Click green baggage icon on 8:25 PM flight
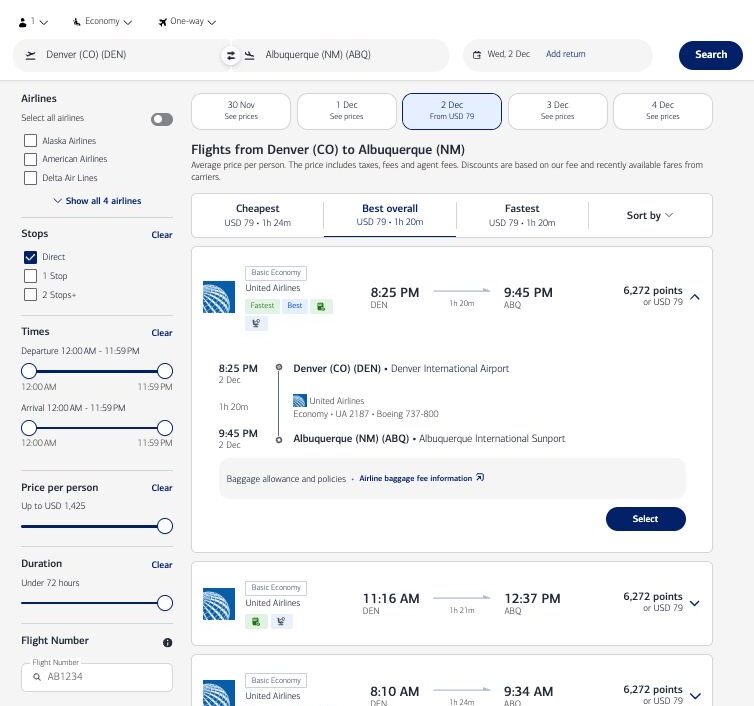The width and height of the screenshot is (754, 706). pos(321,306)
